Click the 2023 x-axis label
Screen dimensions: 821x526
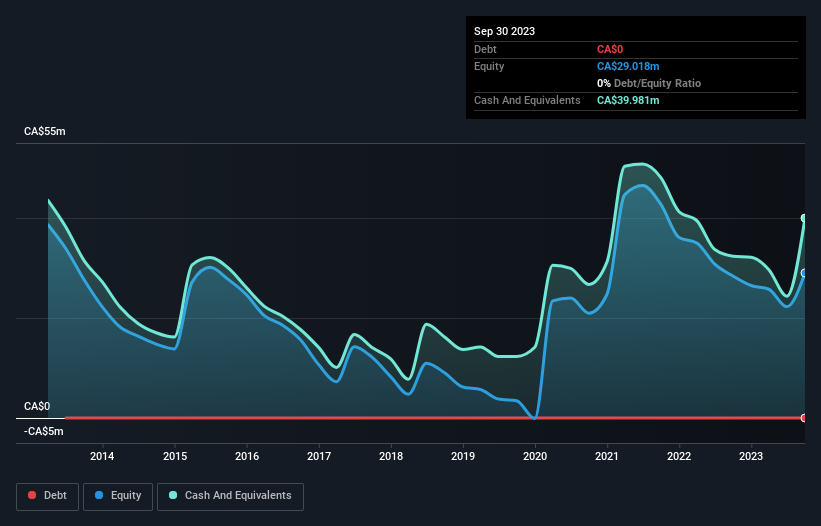tap(751, 456)
